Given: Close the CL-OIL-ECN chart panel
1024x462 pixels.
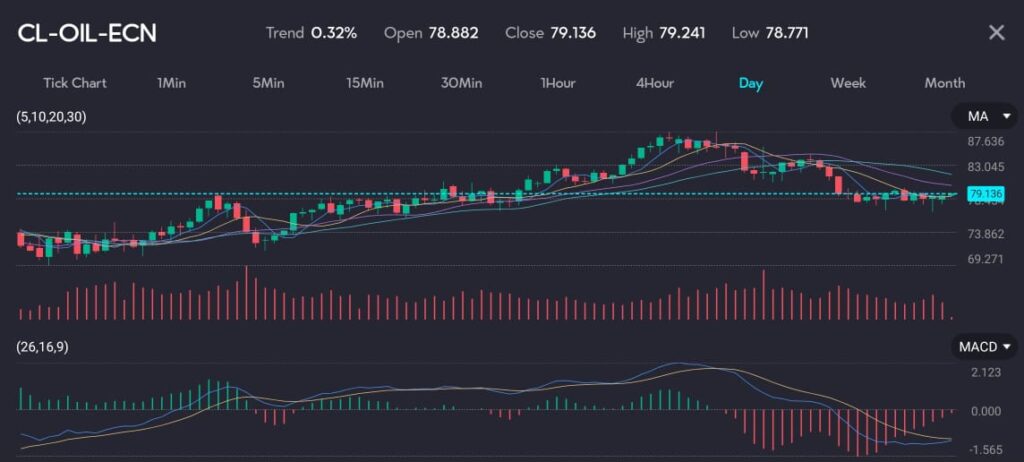Looking at the screenshot, I should pos(996,33).
